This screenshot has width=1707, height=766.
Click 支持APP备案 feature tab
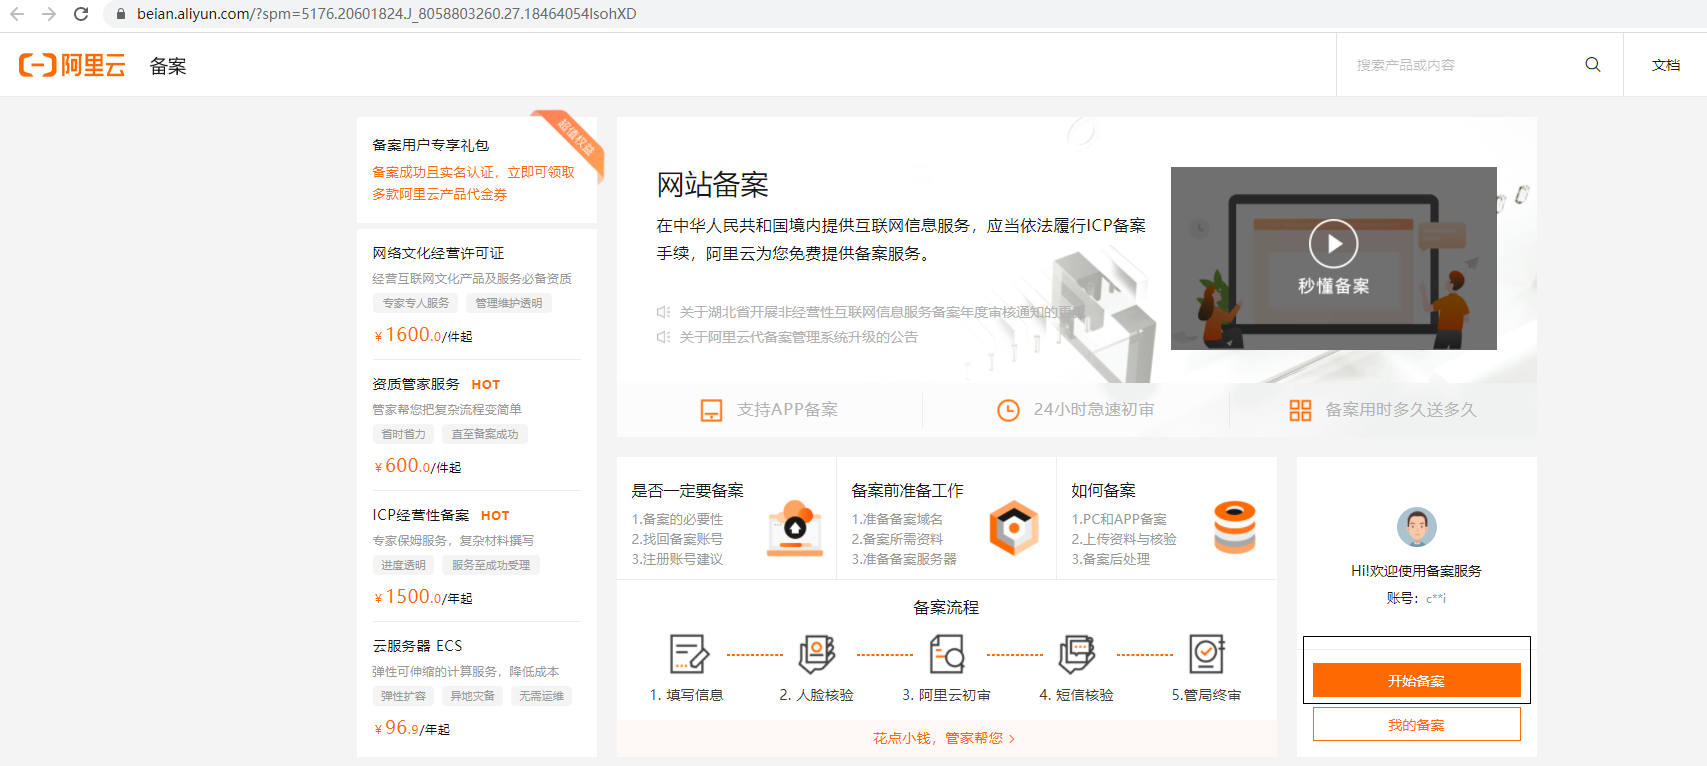[769, 410]
